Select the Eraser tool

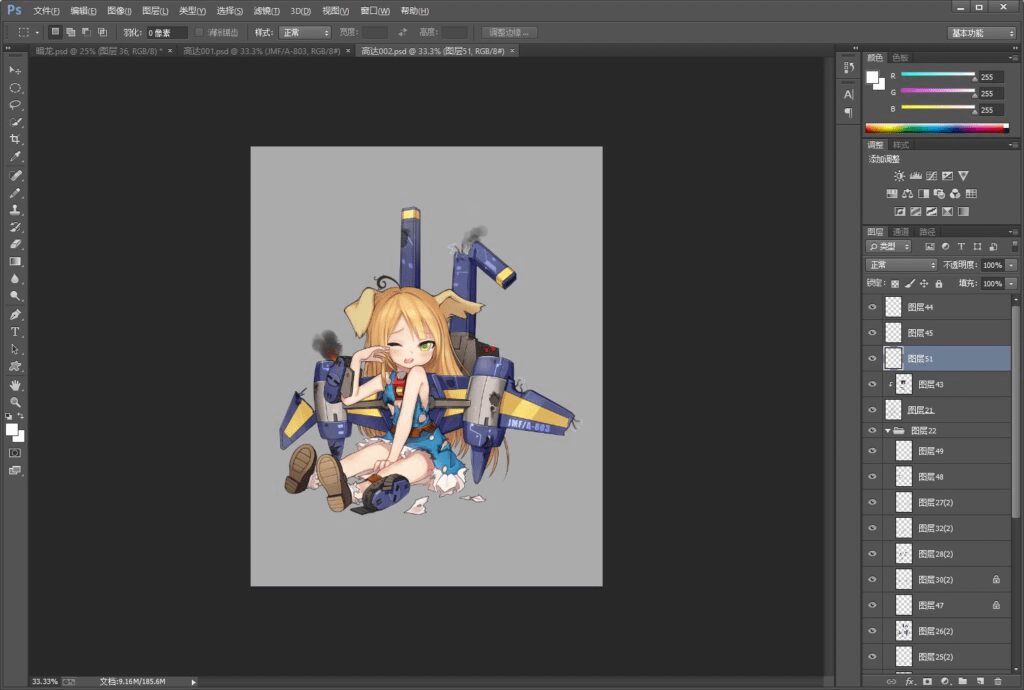15,244
